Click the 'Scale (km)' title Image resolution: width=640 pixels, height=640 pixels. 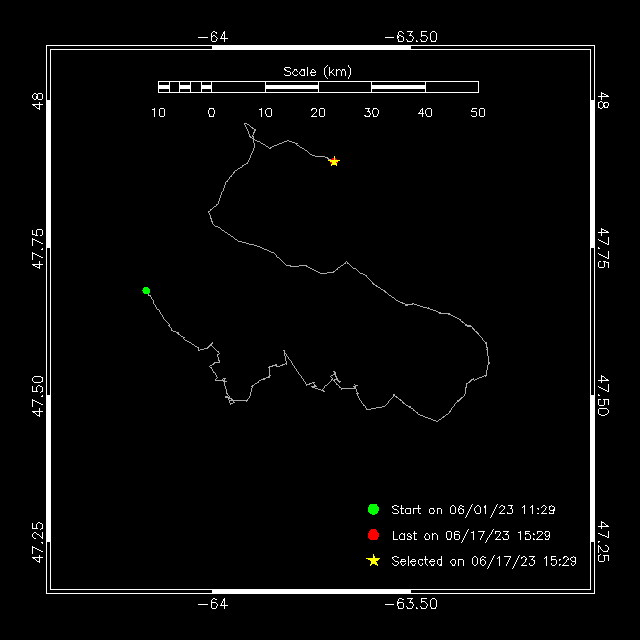pyautogui.click(x=318, y=72)
